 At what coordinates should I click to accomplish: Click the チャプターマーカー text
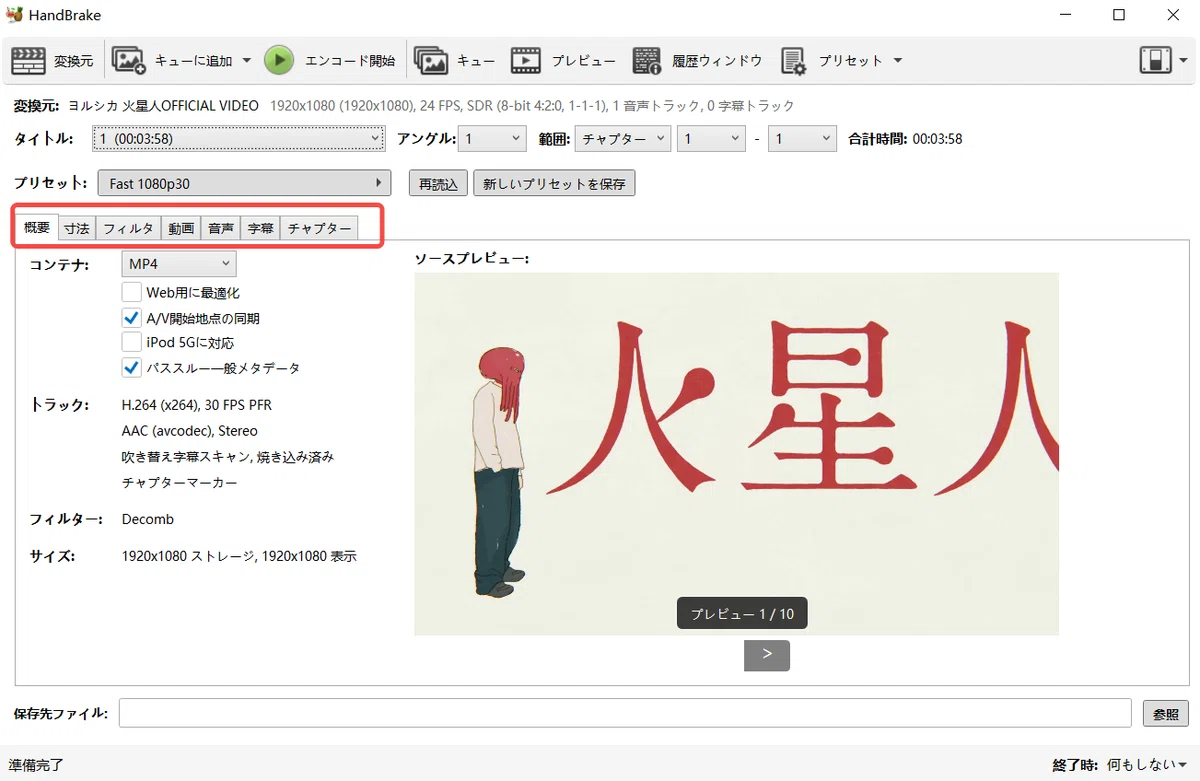pos(179,482)
